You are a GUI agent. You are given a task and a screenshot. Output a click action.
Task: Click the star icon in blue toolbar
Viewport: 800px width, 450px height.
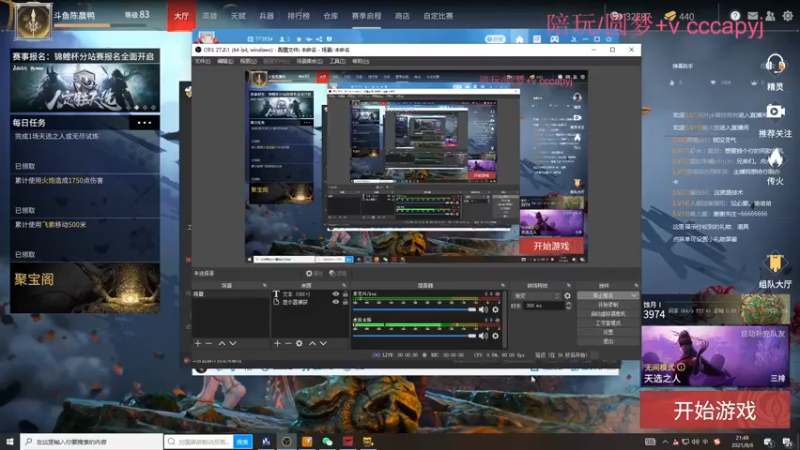click(299, 39)
